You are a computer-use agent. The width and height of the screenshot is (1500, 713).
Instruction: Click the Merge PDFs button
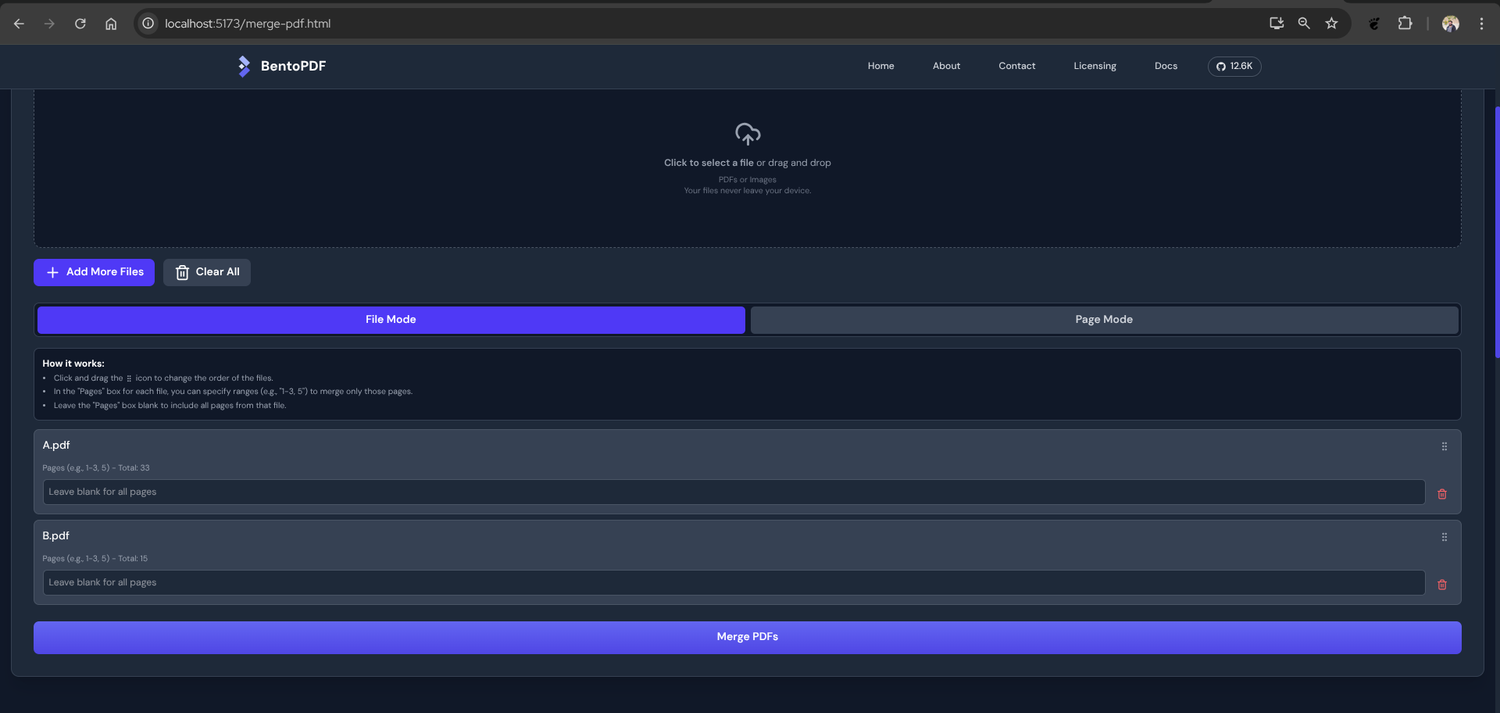pyautogui.click(x=747, y=637)
